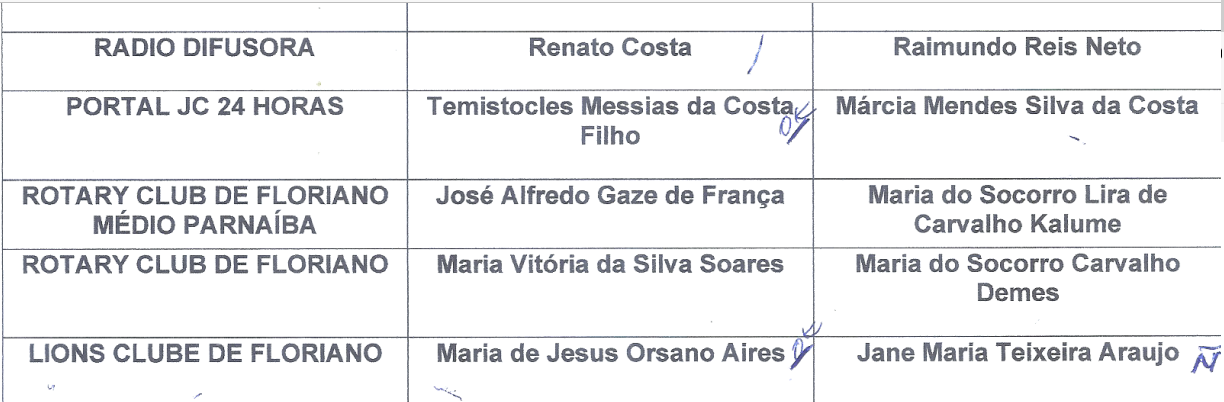Click Temistocles Messias da Costa Filho
Screen dimensions: 1224x402
point(610,121)
